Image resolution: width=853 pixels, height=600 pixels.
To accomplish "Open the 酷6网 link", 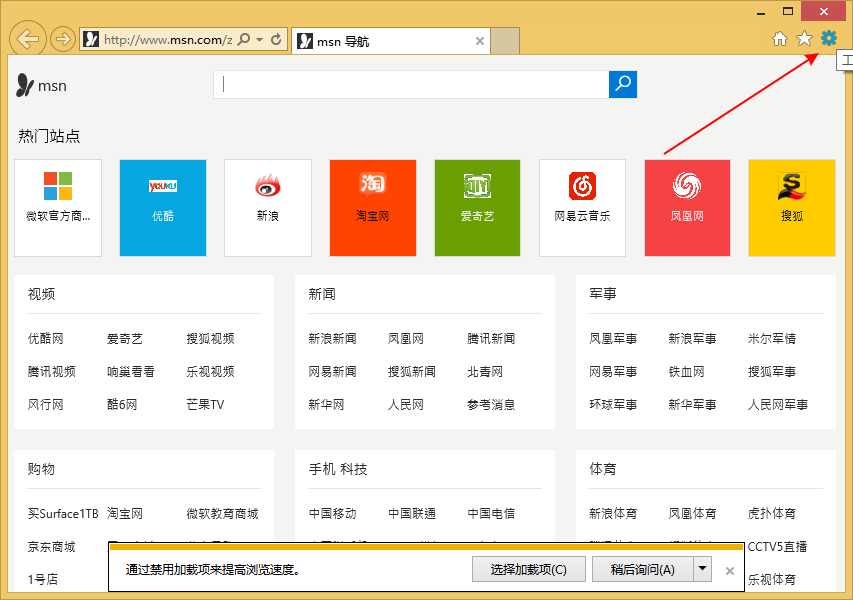I will 122,405.
